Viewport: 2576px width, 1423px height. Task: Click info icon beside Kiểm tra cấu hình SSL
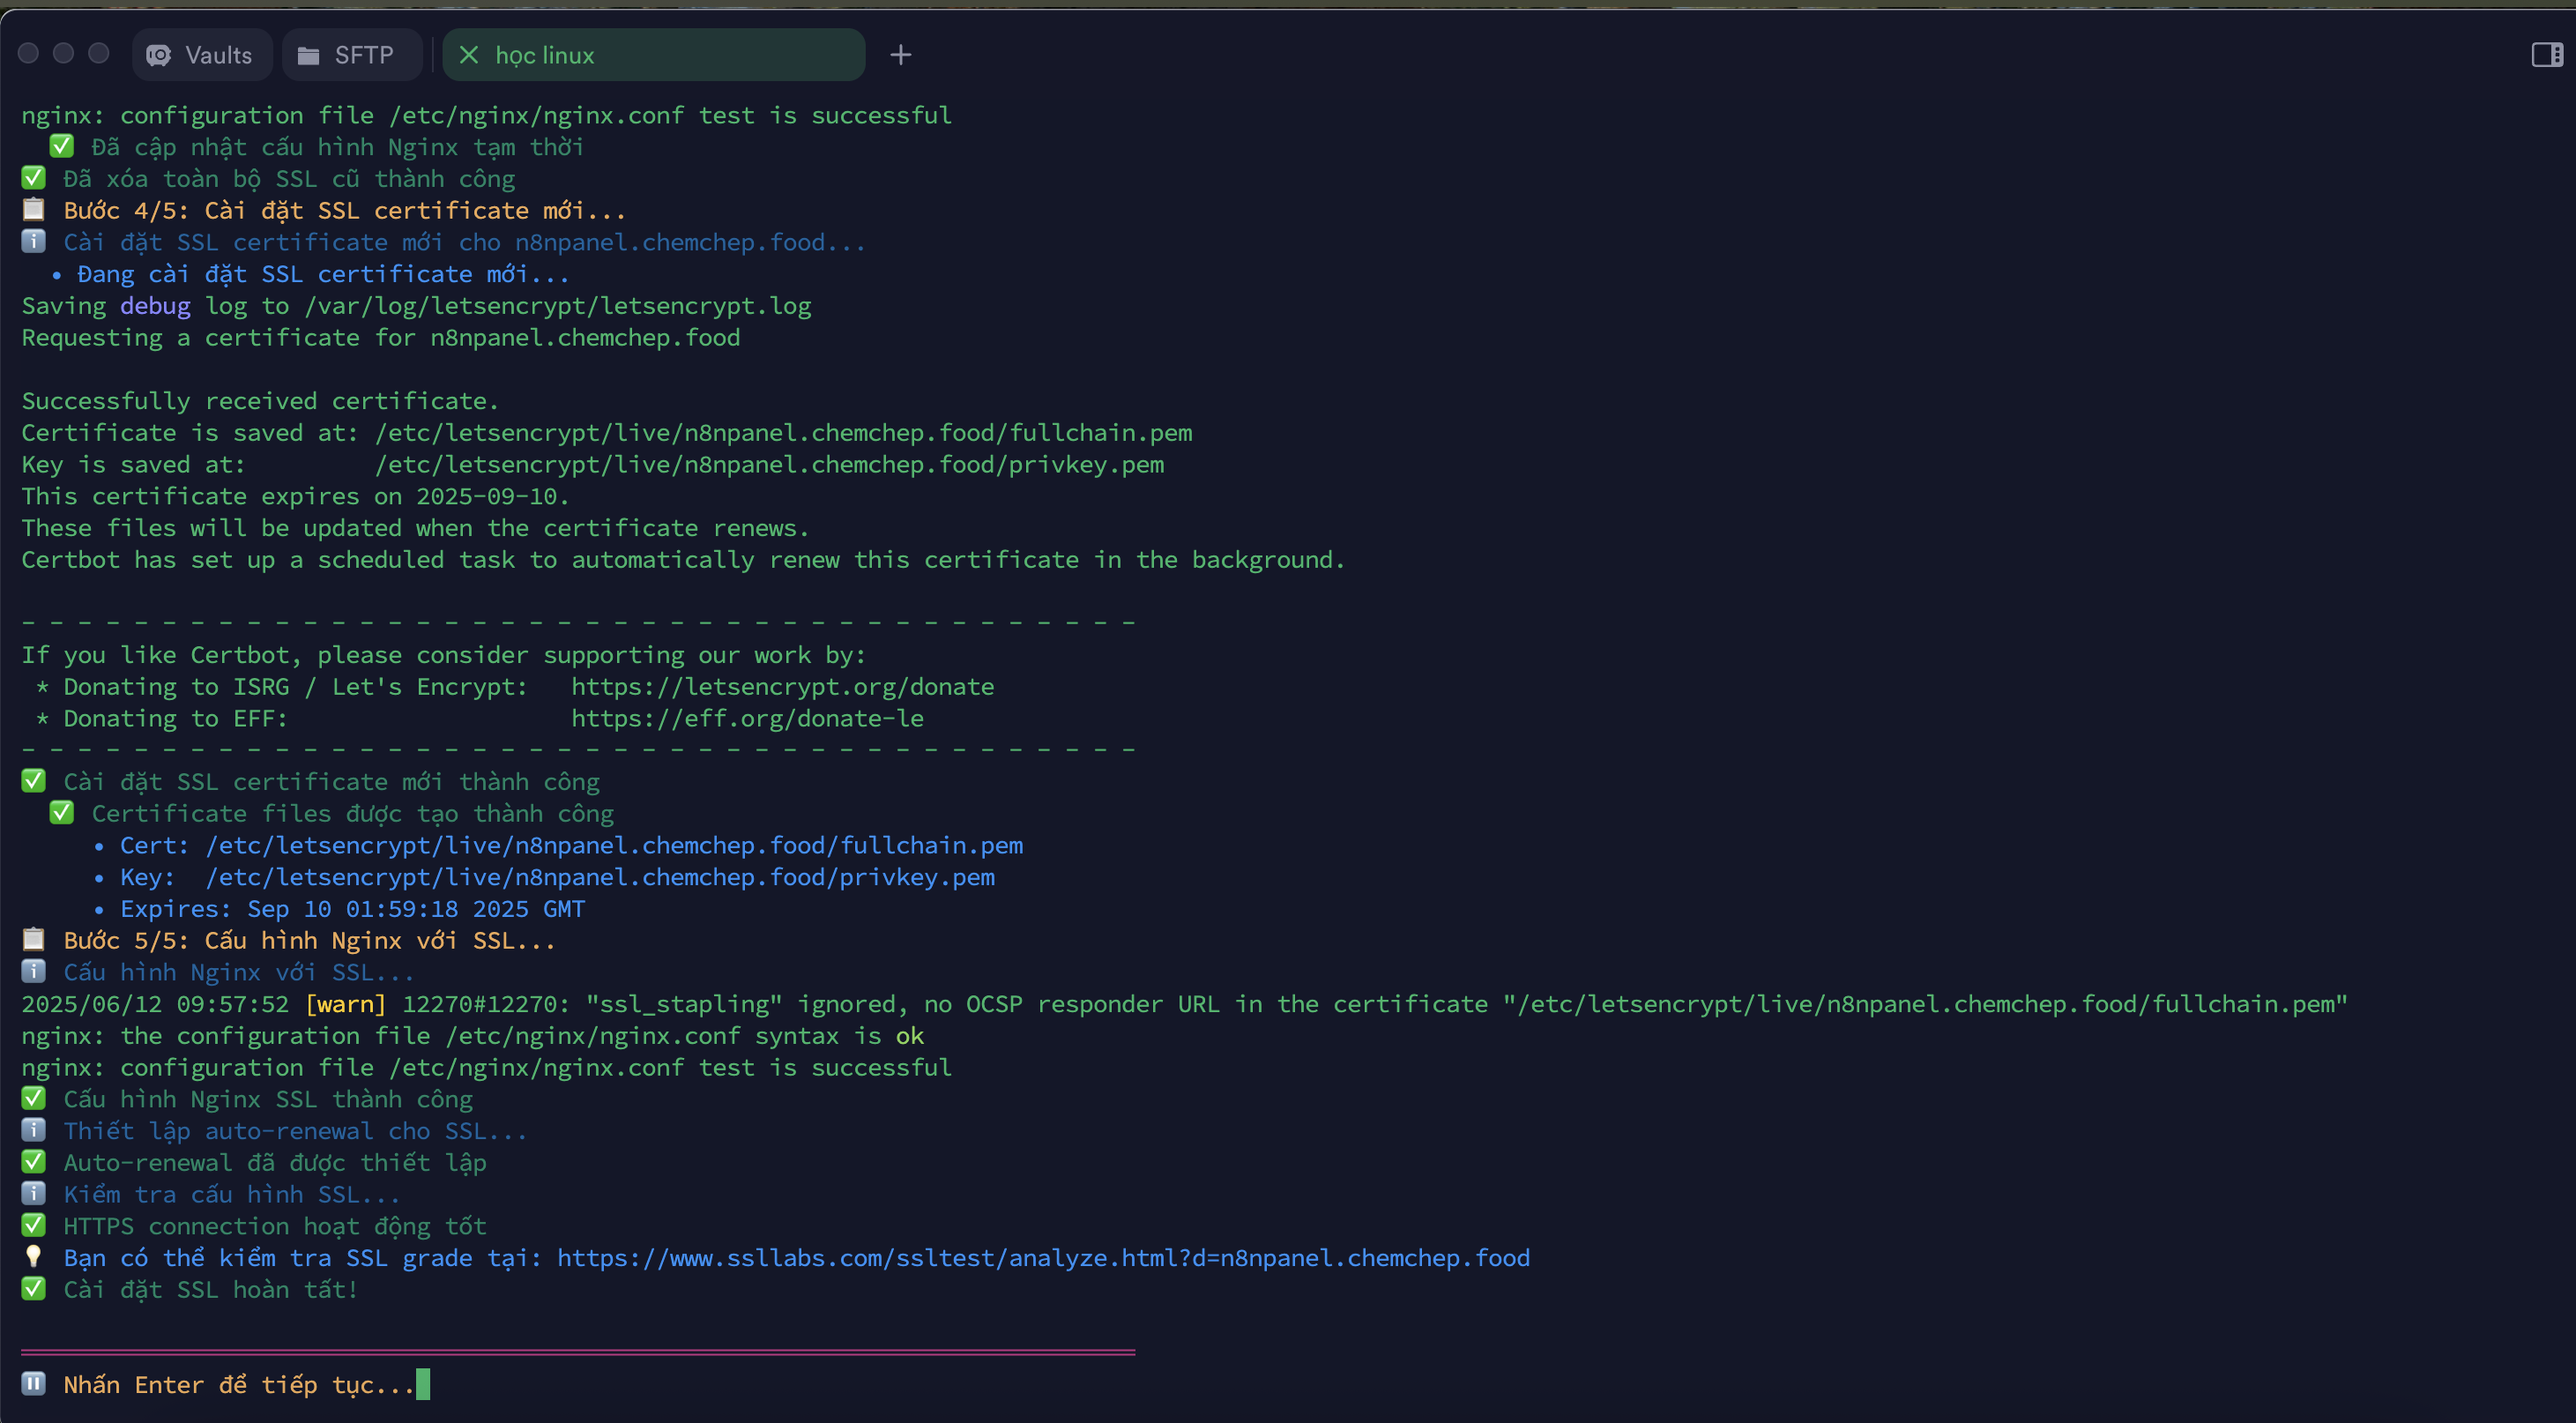pyautogui.click(x=34, y=1193)
